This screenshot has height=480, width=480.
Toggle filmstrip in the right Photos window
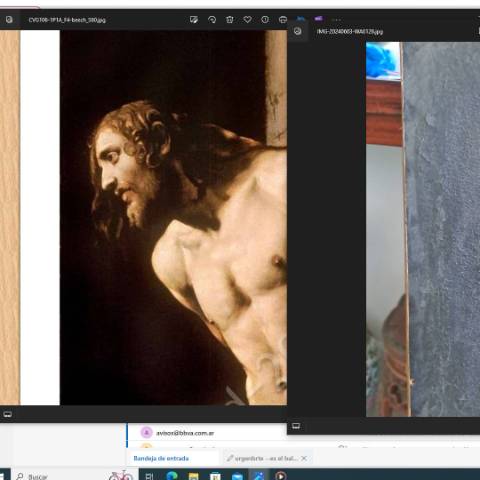point(296,426)
